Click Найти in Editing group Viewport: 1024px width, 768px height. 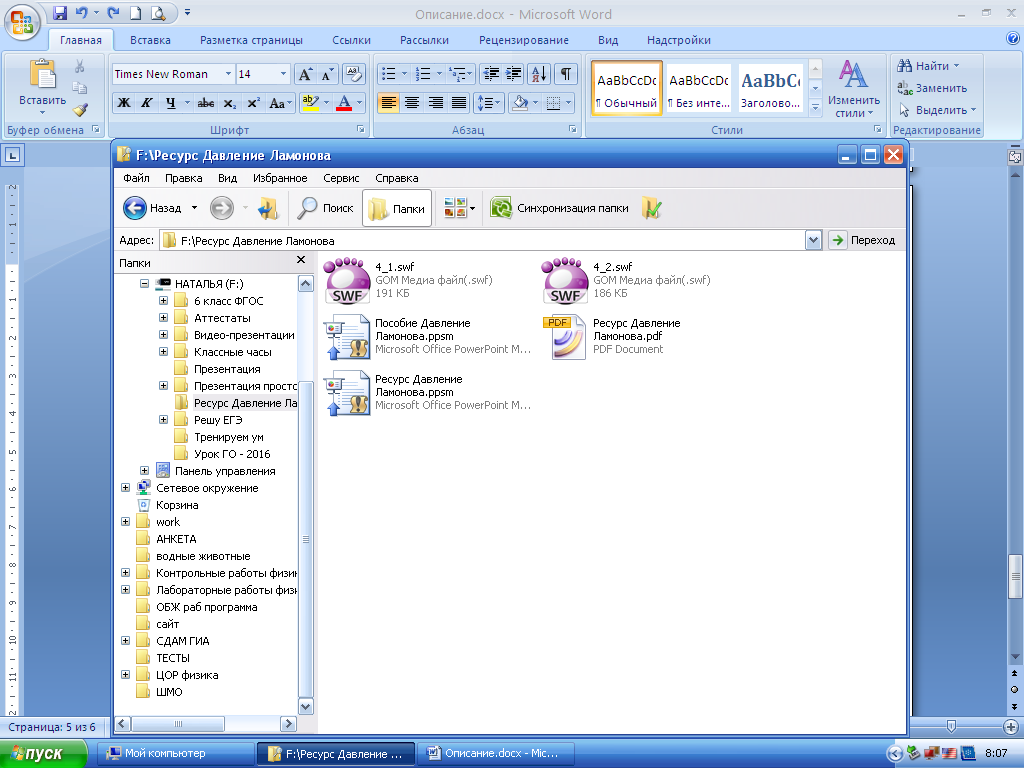(927, 66)
